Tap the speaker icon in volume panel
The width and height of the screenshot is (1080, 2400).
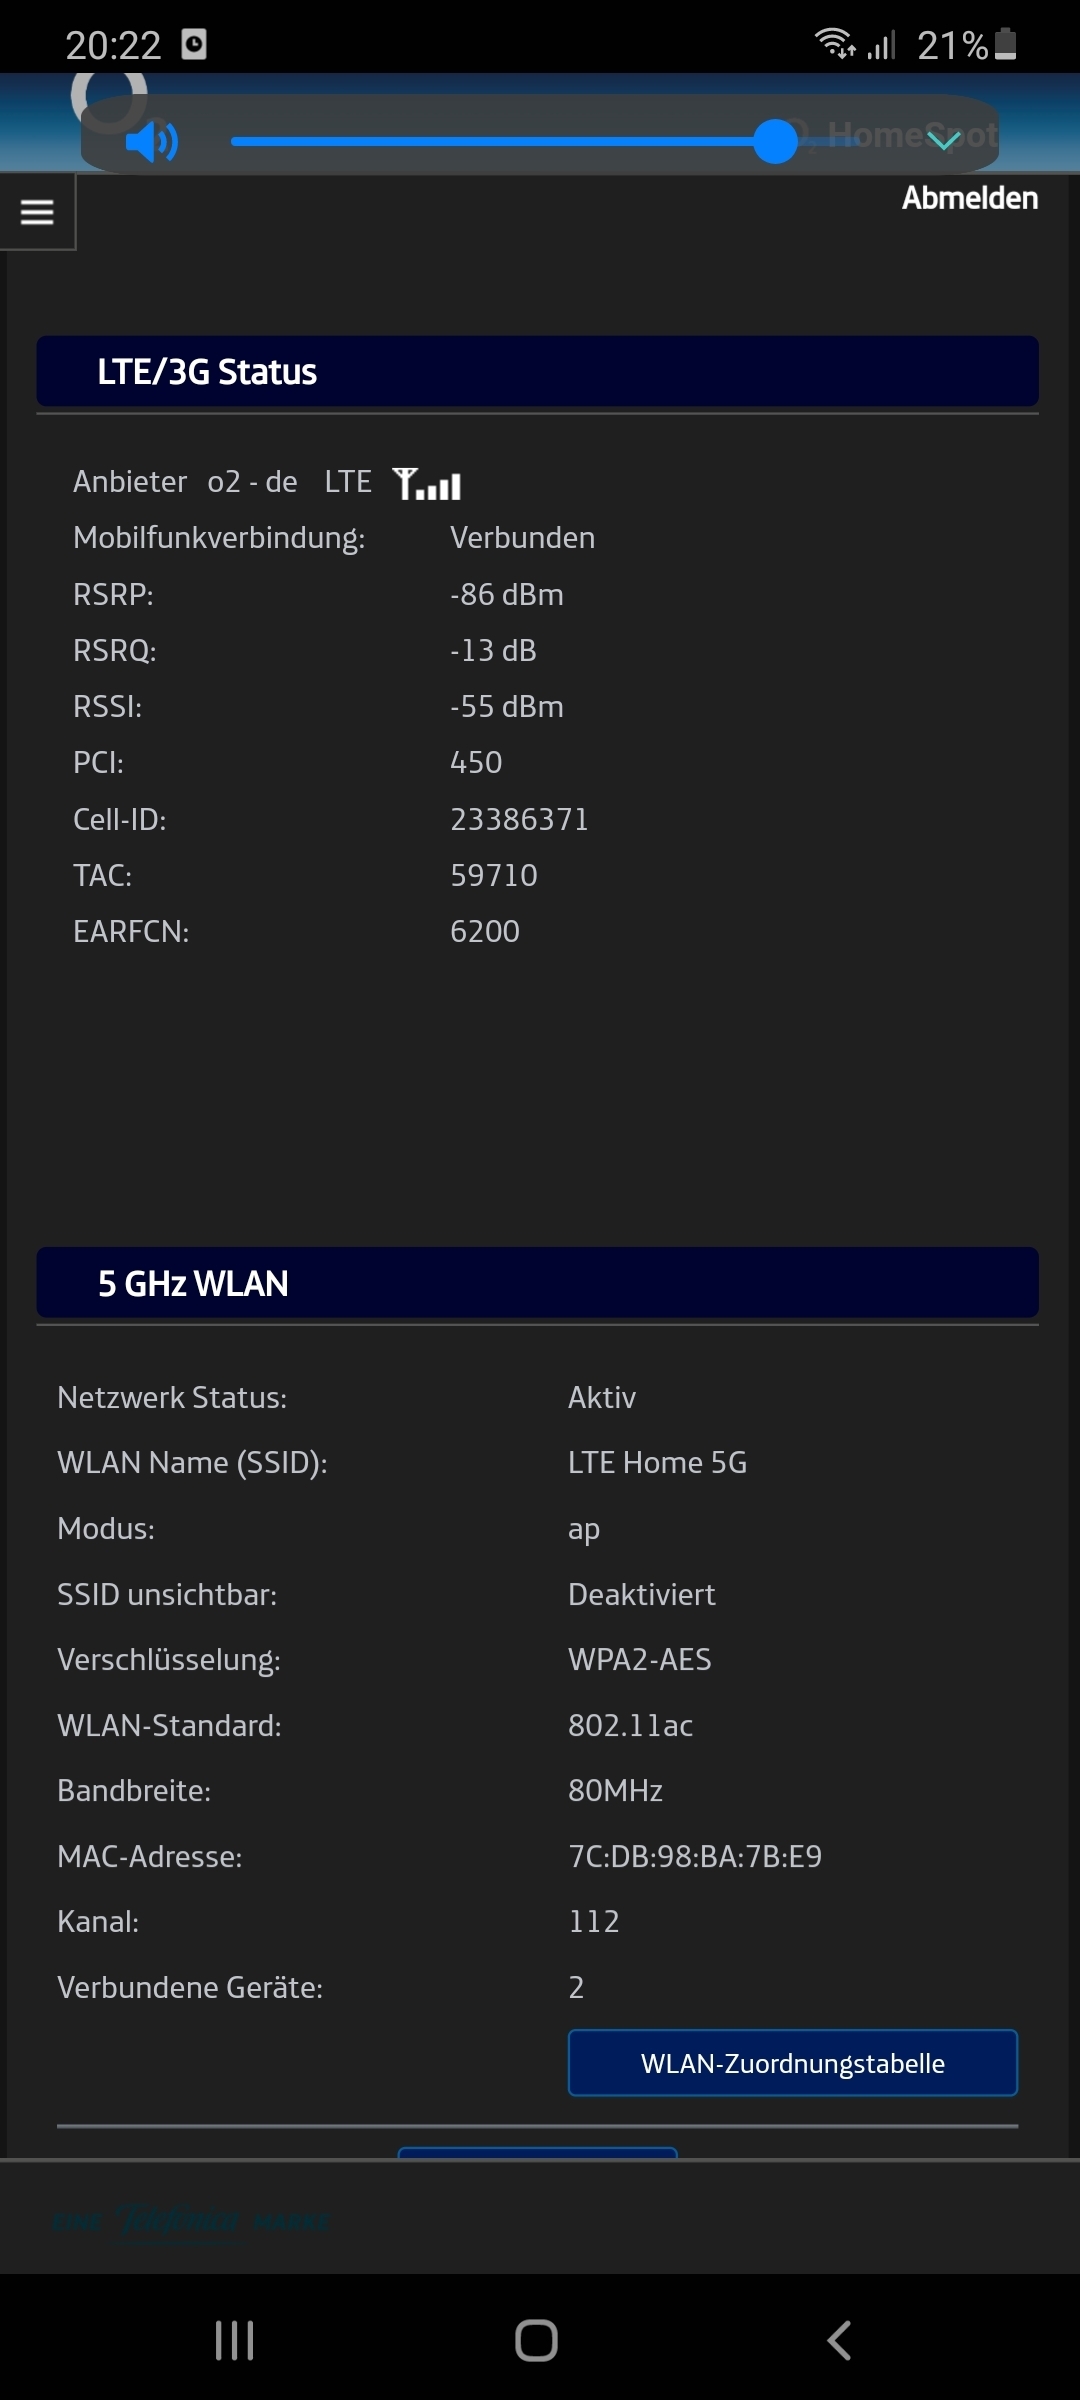[x=151, y=142]
